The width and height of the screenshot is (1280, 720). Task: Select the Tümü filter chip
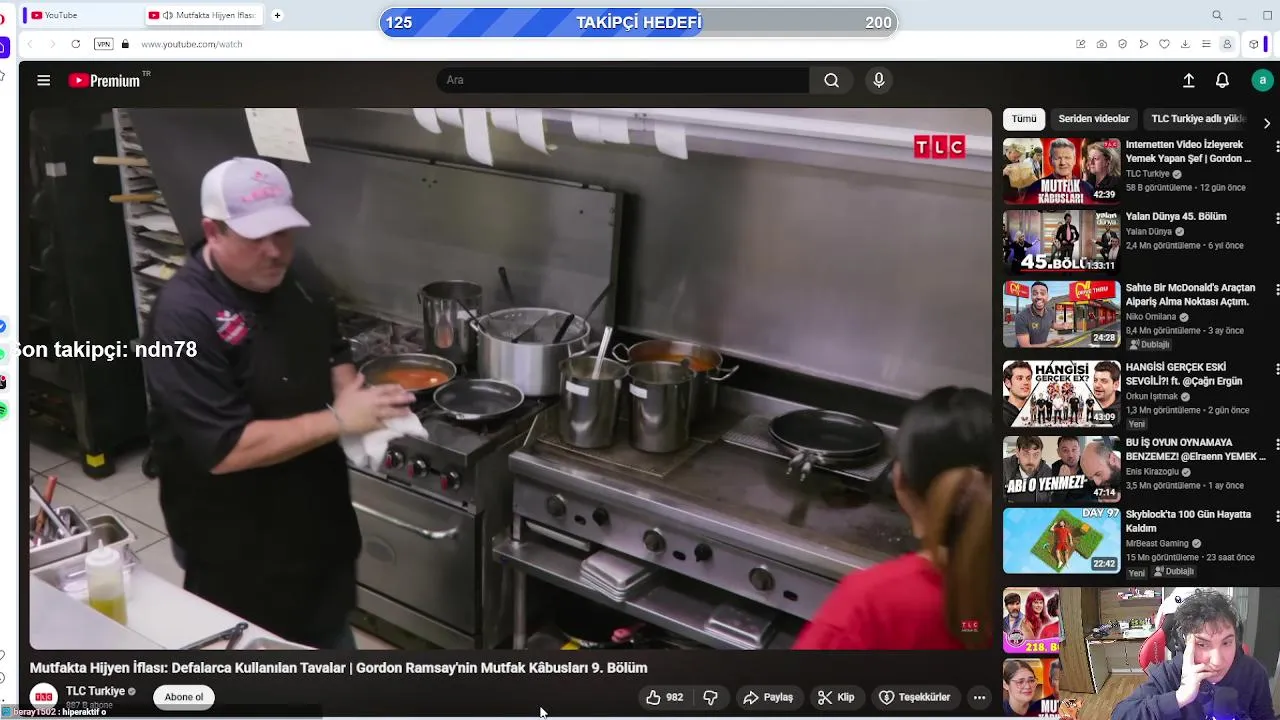pos(1024,118)
